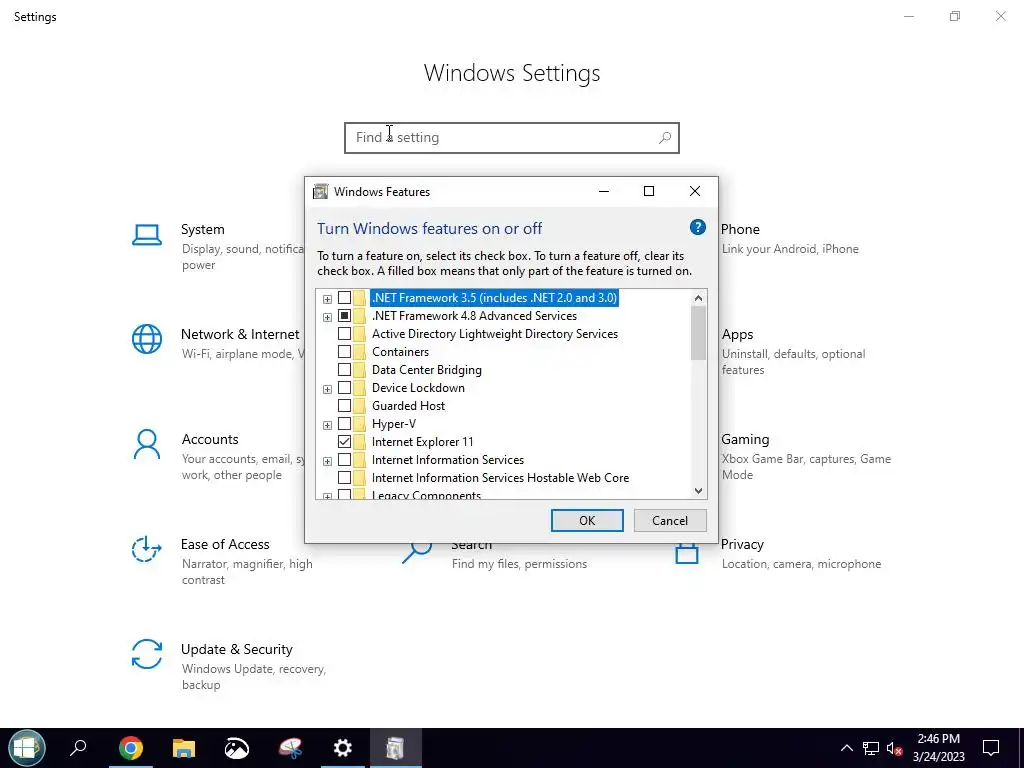1024x768 pixels.
Task: Uncheck Internet Explorer 11
Action: [x=344, y=441]
